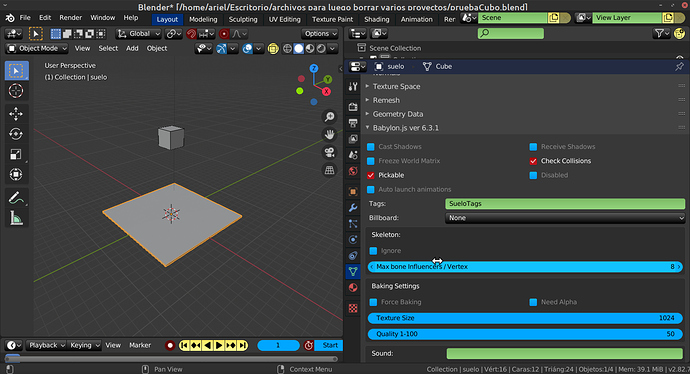Uncheck the Check Collisions checkbox

[533, 161]
